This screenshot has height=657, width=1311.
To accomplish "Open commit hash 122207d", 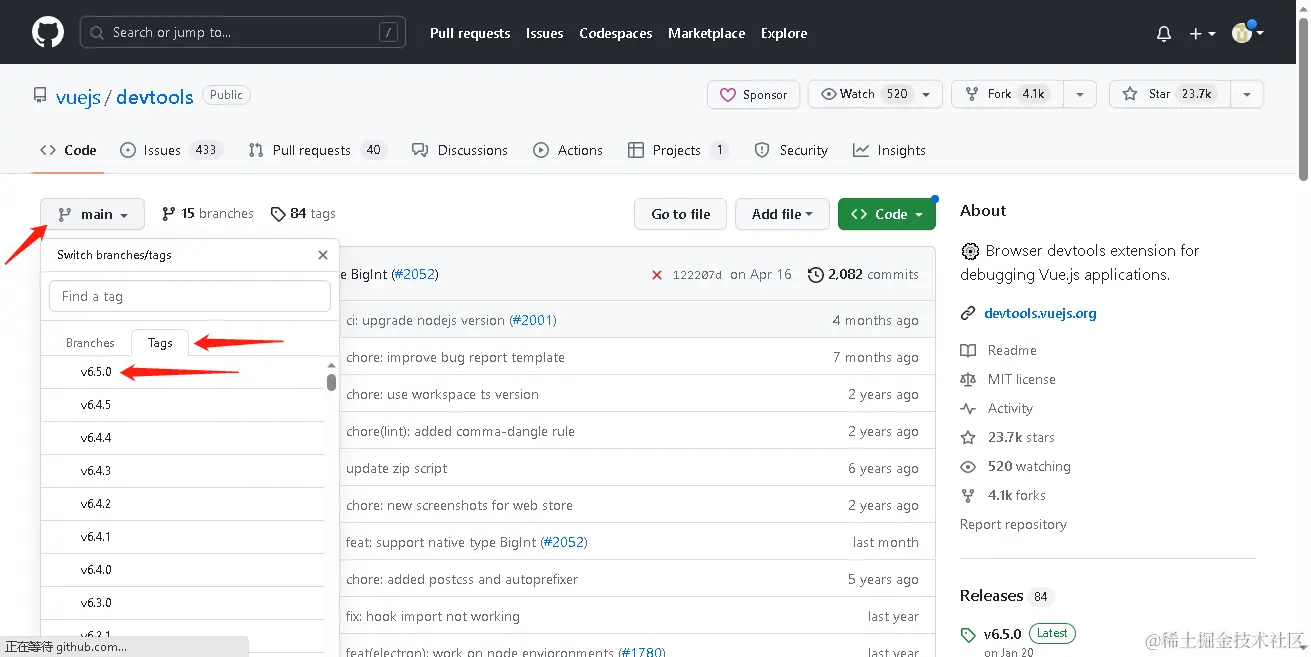I will (x=697, y=275).
